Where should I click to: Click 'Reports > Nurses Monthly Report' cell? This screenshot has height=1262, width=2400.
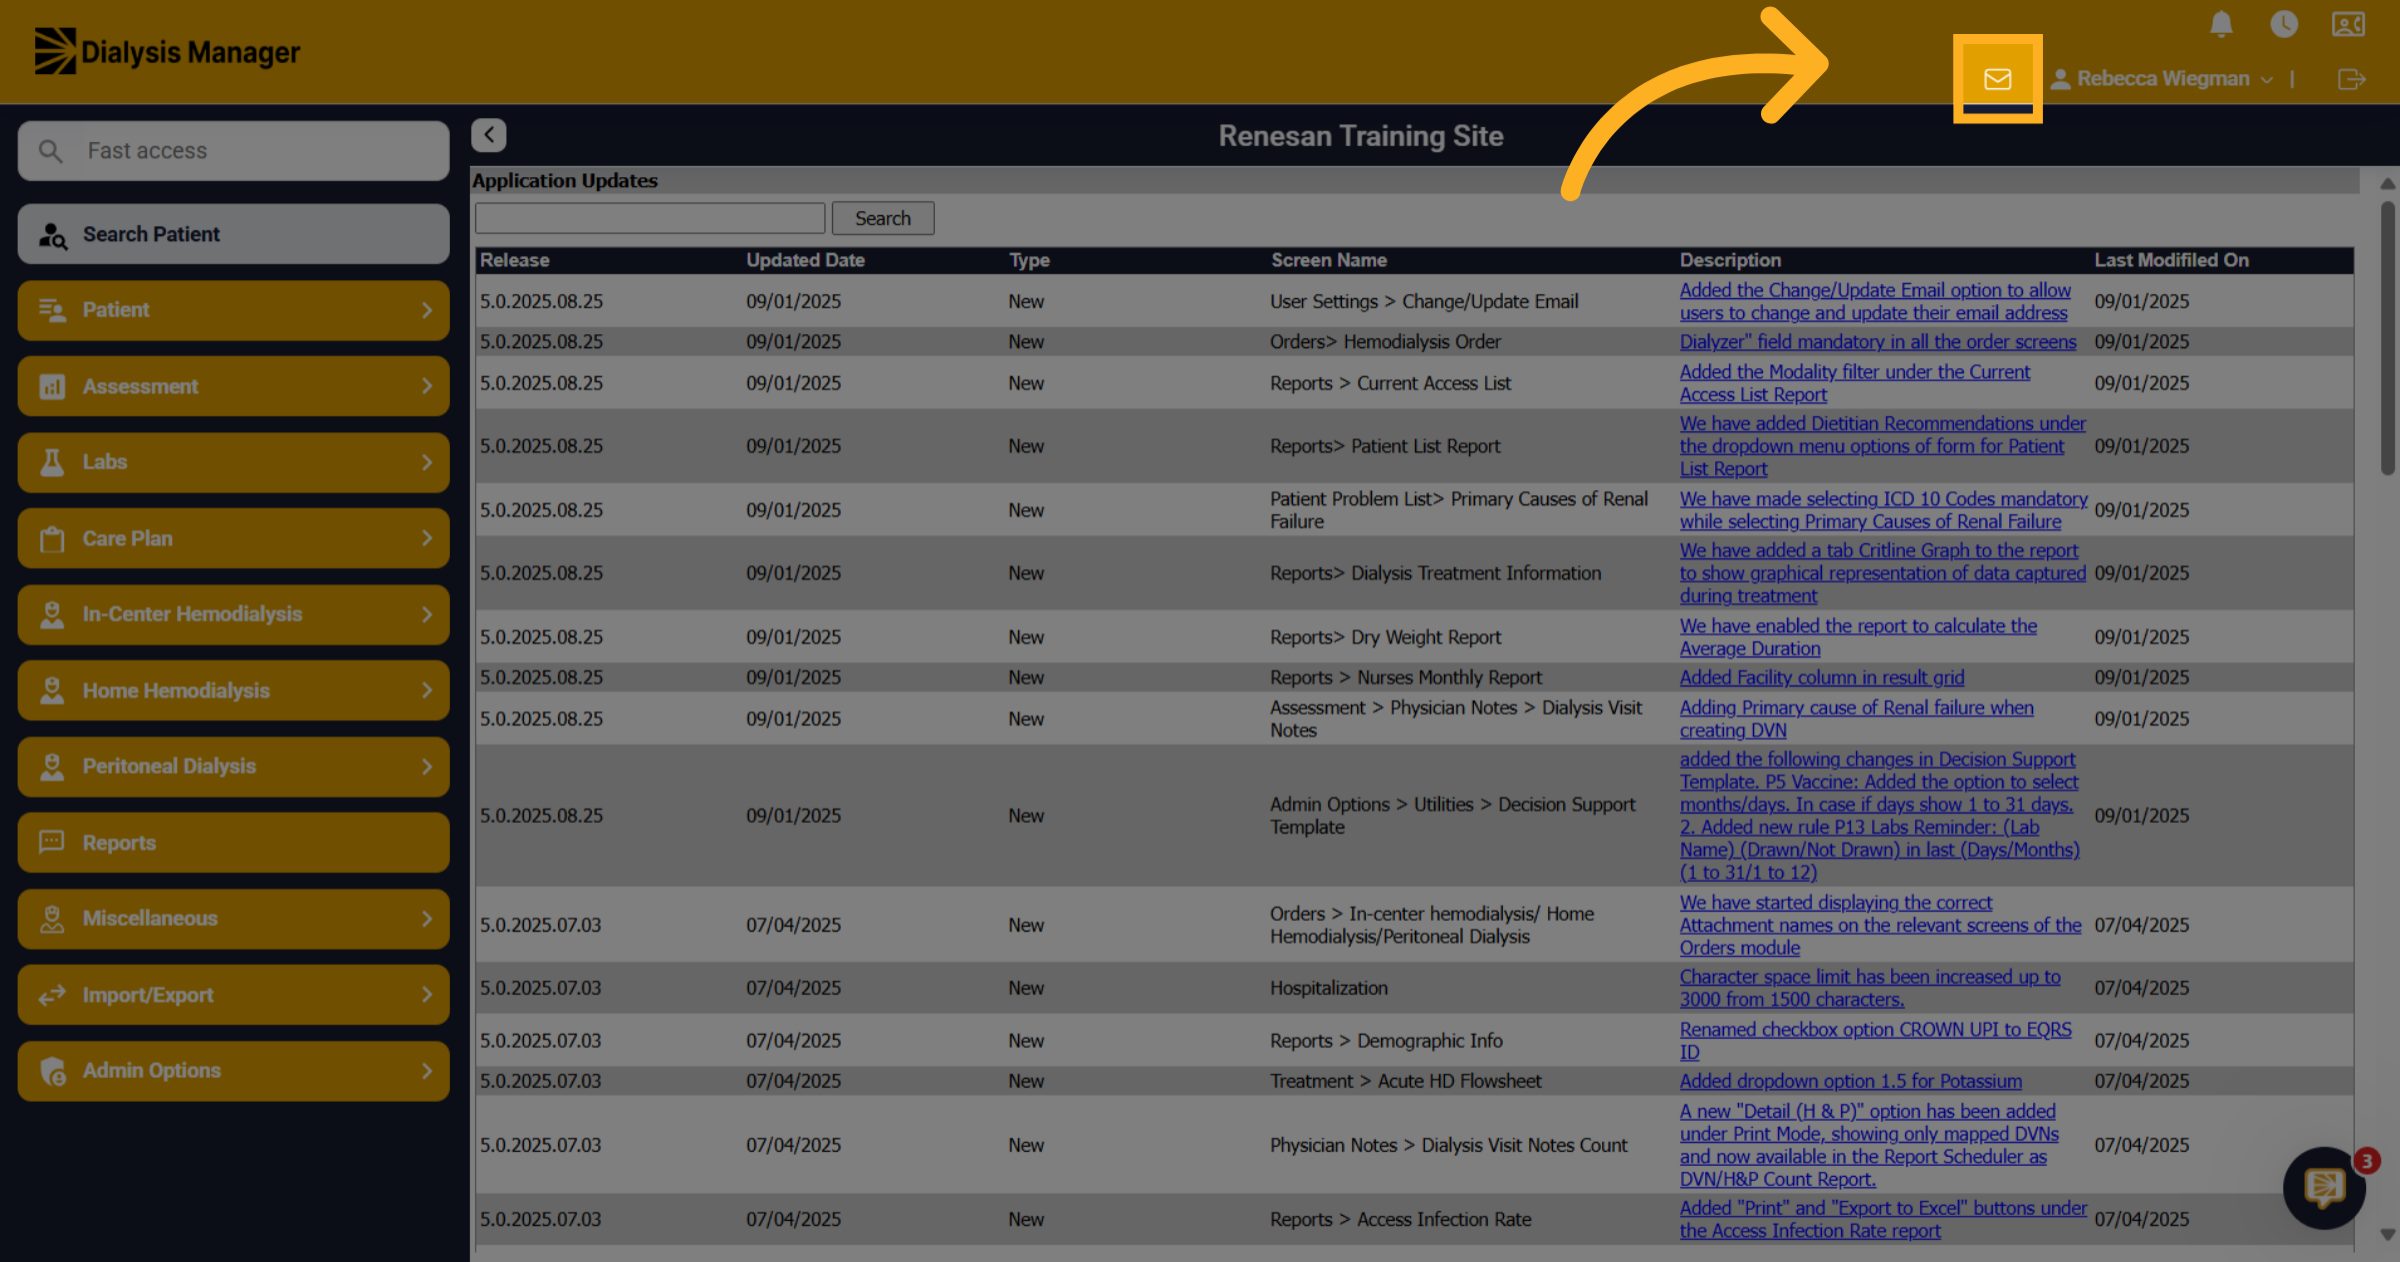(x=1405, y=677)
